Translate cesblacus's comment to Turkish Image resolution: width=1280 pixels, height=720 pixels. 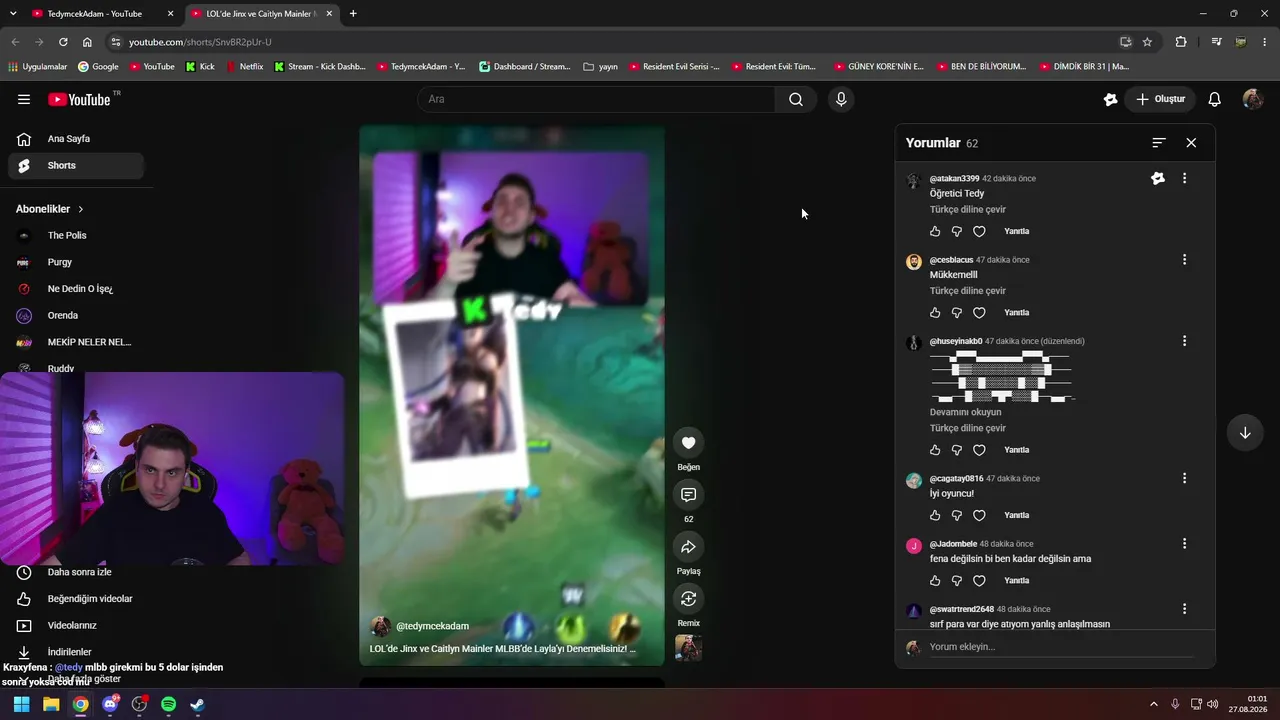click(x=968, y=291)
